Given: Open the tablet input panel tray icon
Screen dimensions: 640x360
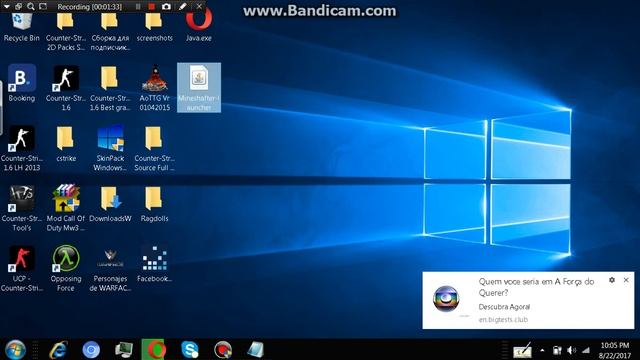Looking at the screenshot, I should click(522, 350).
